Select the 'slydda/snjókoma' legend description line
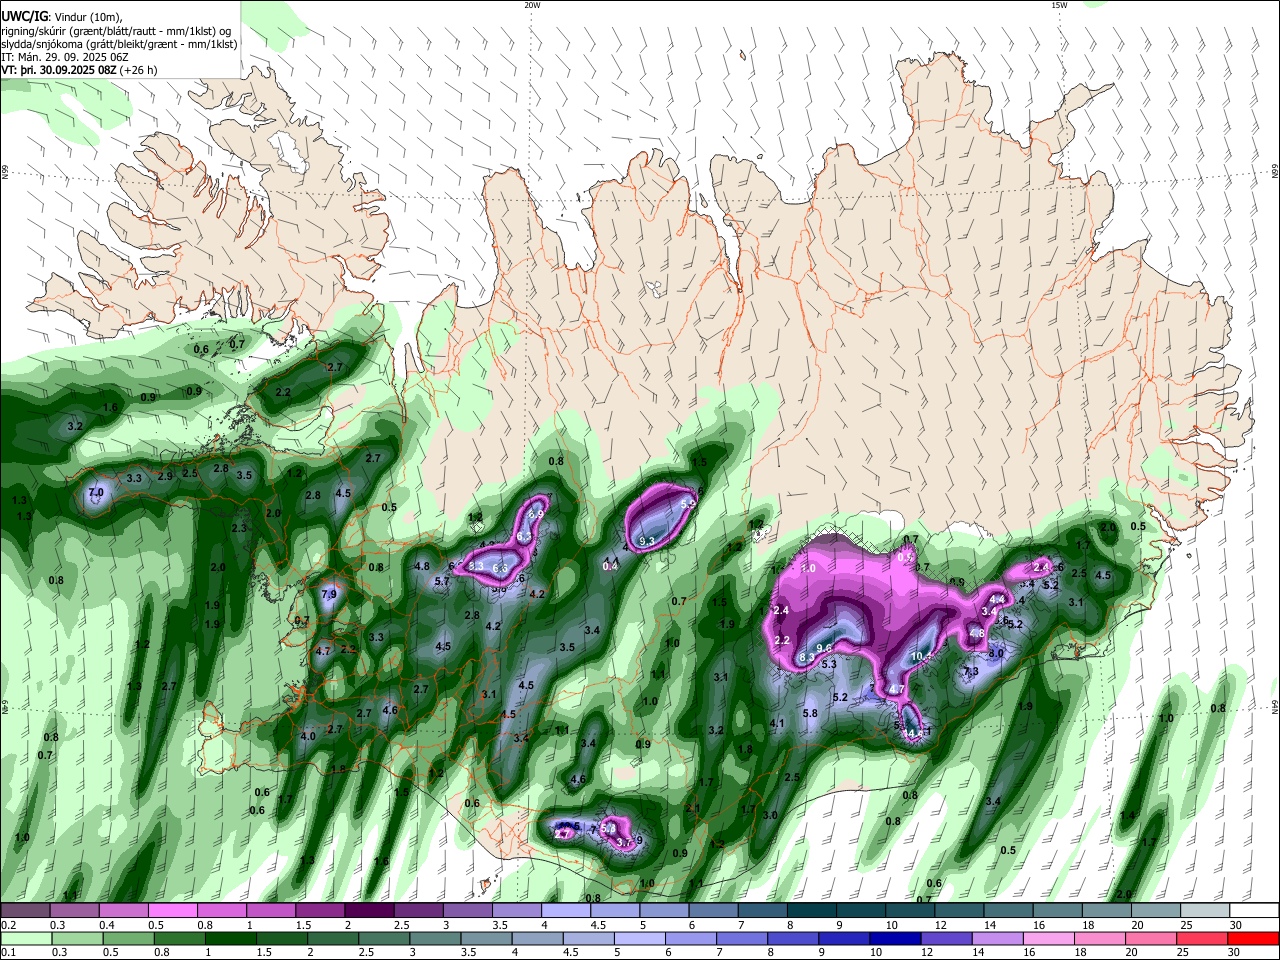 [119, 44]
